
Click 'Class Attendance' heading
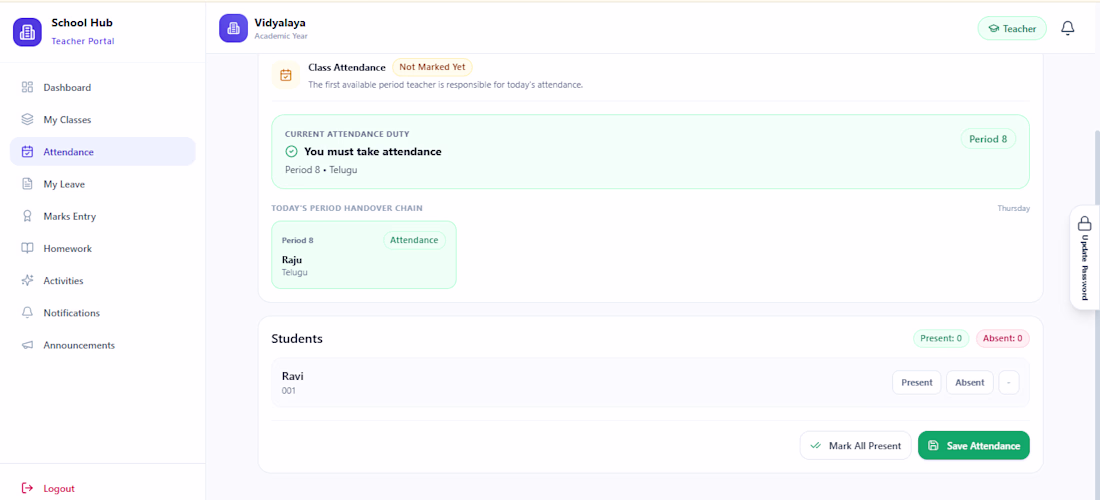pyautogui.click(x=347, y=67)
